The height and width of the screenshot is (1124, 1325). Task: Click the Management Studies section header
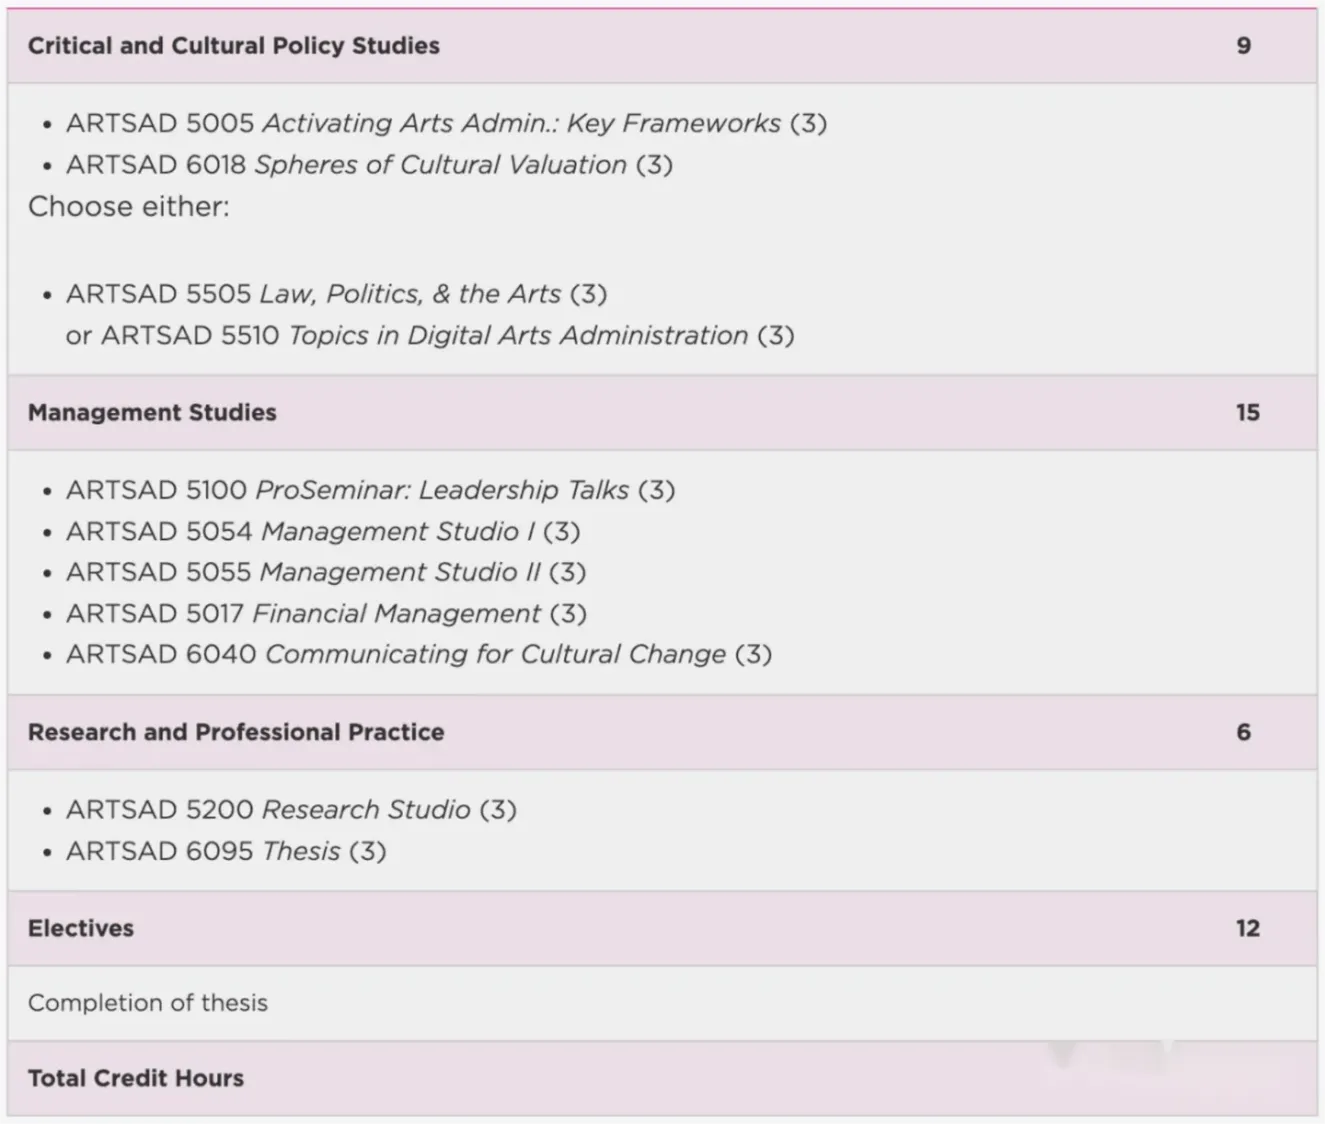[x=152, y=413]
